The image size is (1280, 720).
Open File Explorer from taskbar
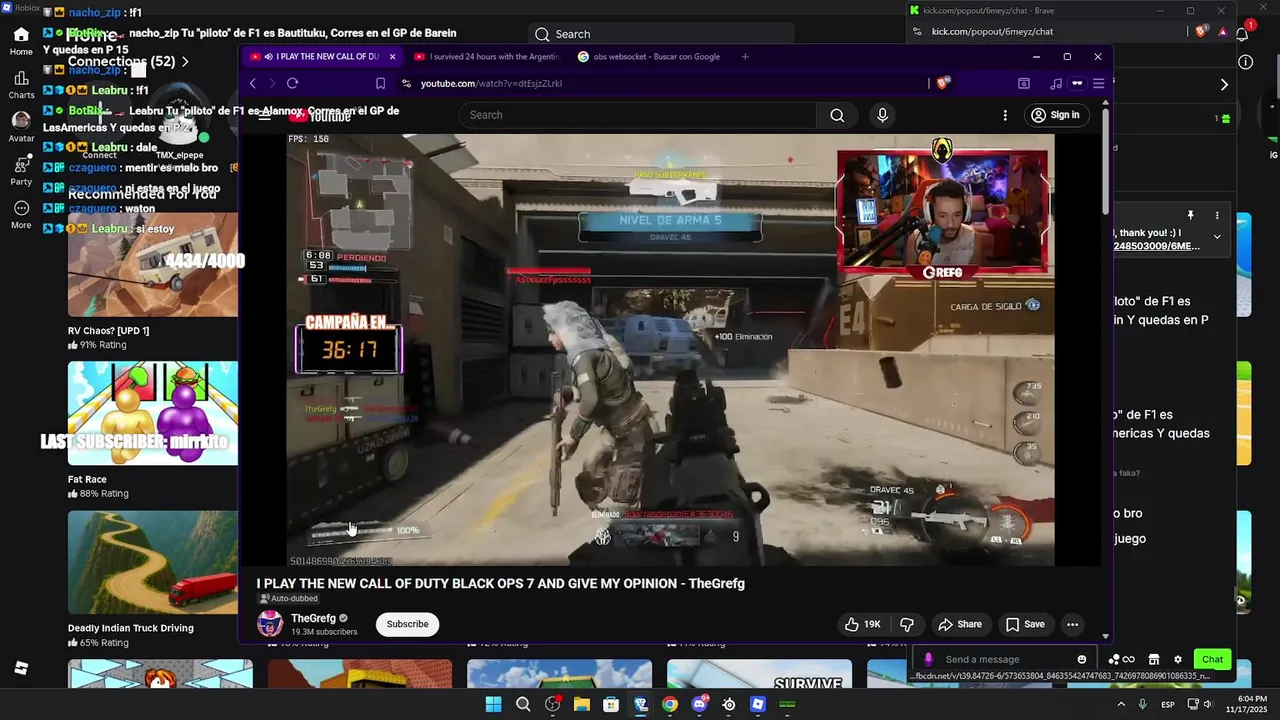click(582, 704)
